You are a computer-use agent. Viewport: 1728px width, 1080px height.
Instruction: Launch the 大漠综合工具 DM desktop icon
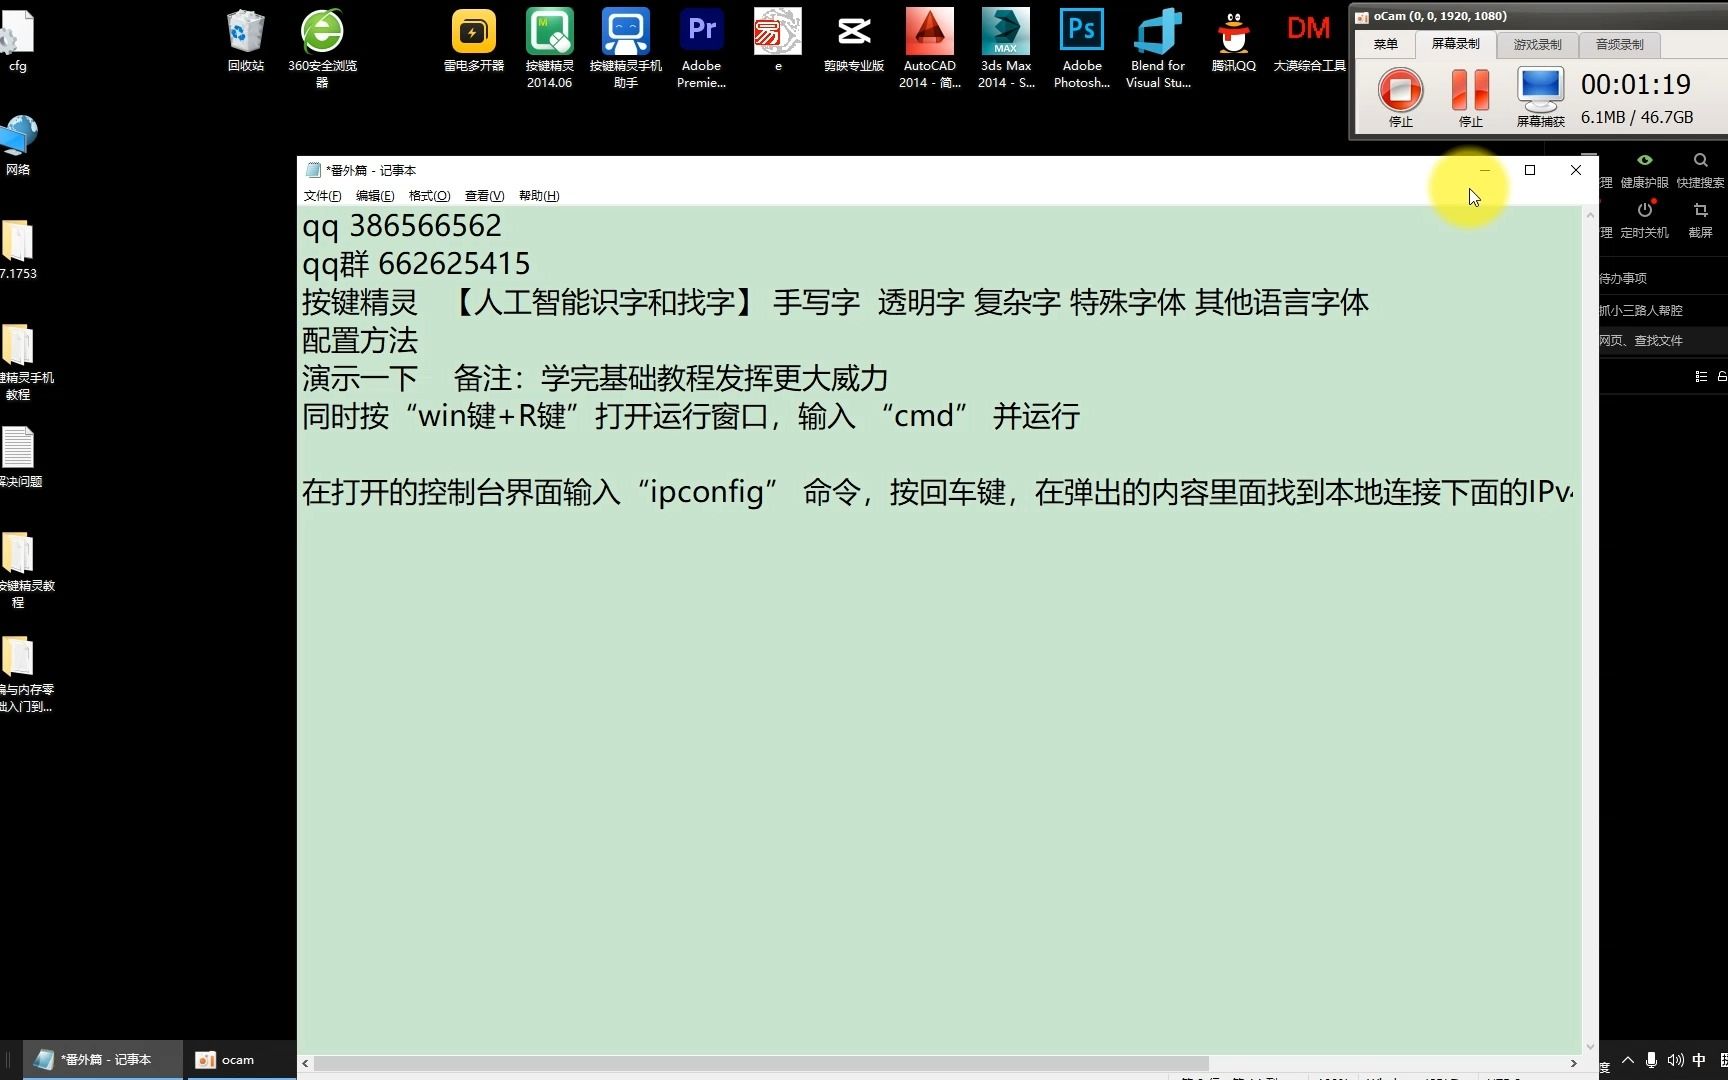tap(1309, 41)
